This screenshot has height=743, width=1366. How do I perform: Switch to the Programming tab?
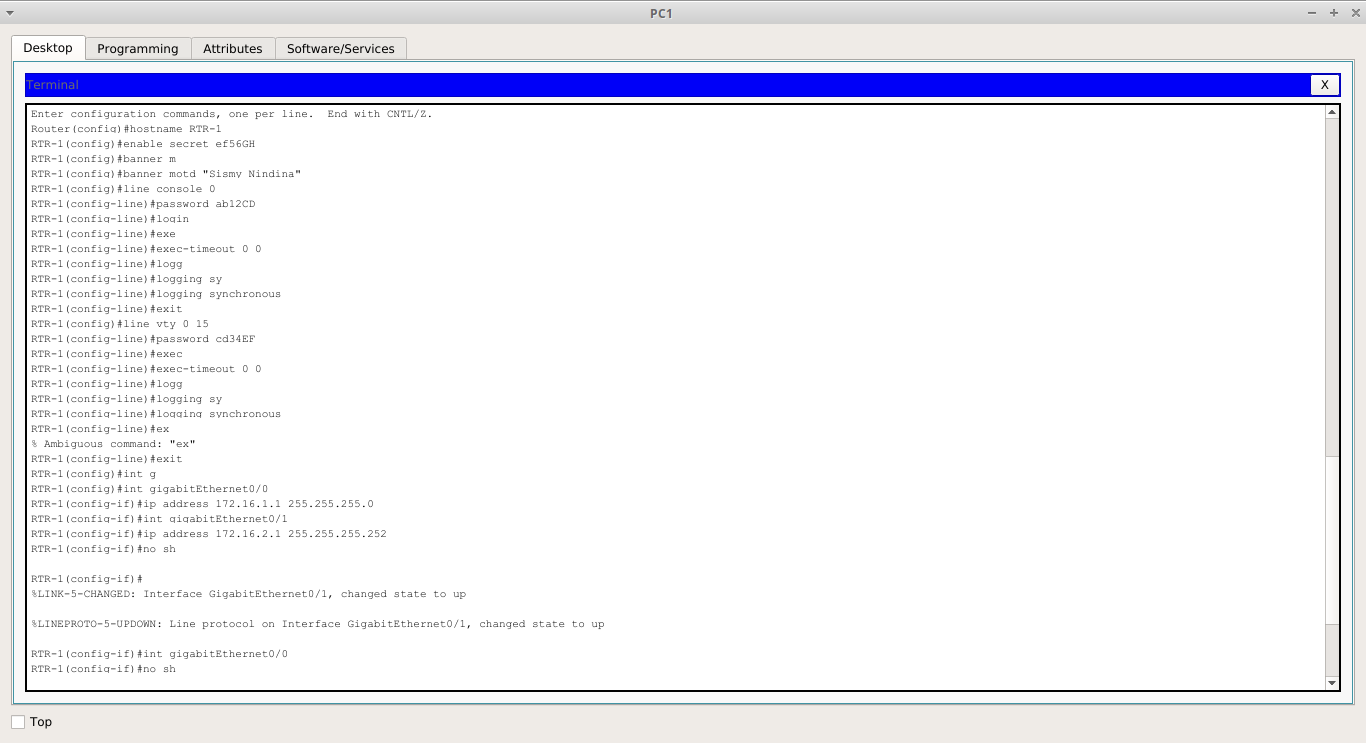[x=137, y=48]
